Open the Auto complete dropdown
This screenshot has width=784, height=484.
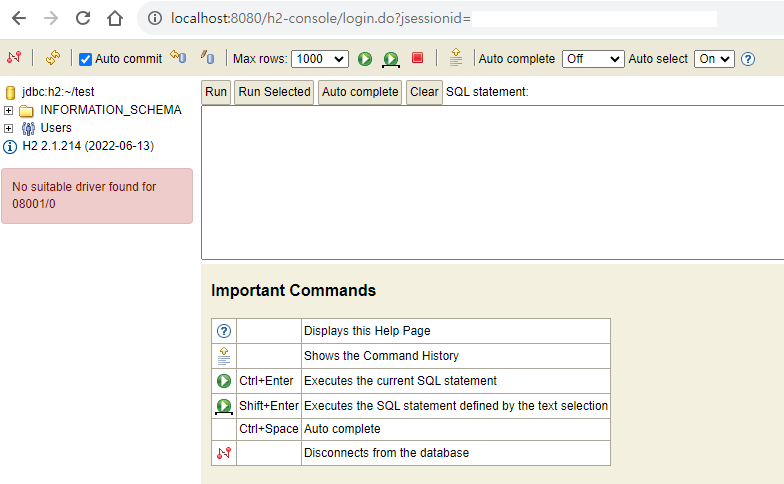[x=593, y=59]
